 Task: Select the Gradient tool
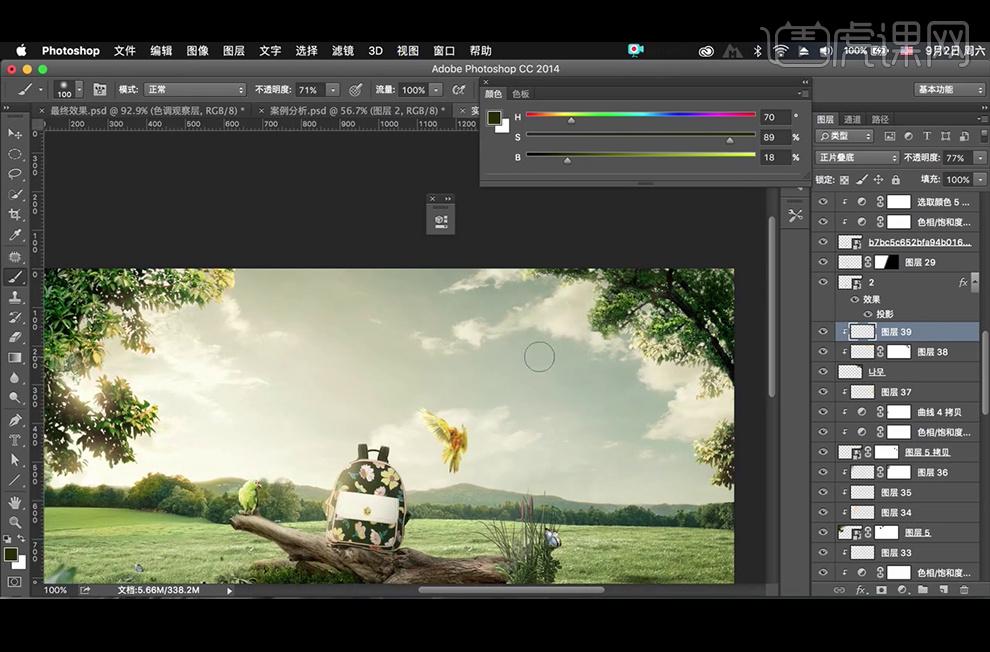click(15, 358)
